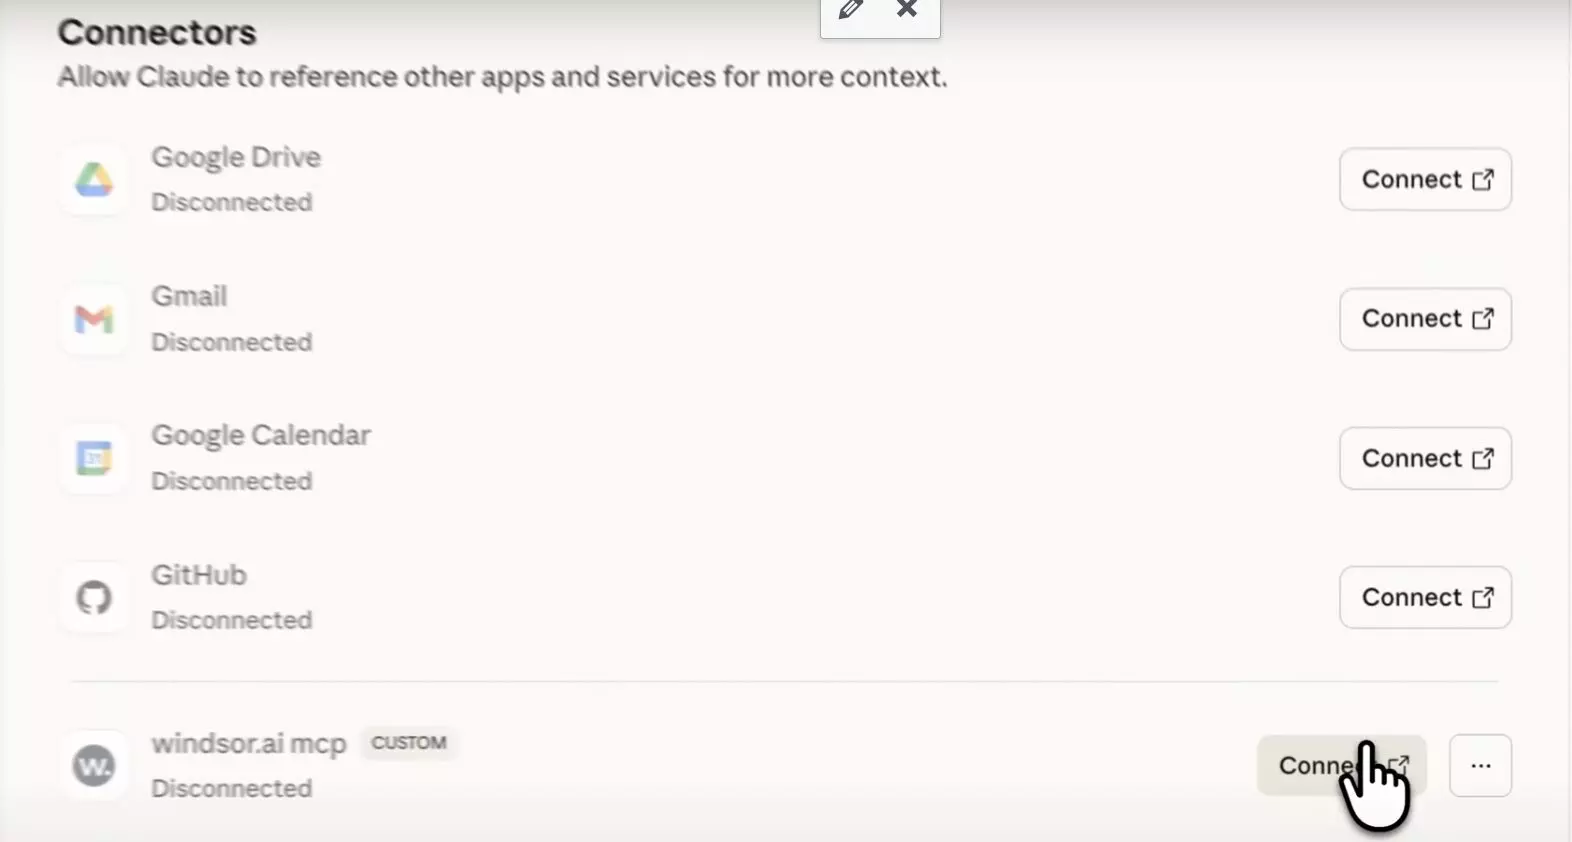Click the windsor.ai mcp logo icon

point(94,766)
